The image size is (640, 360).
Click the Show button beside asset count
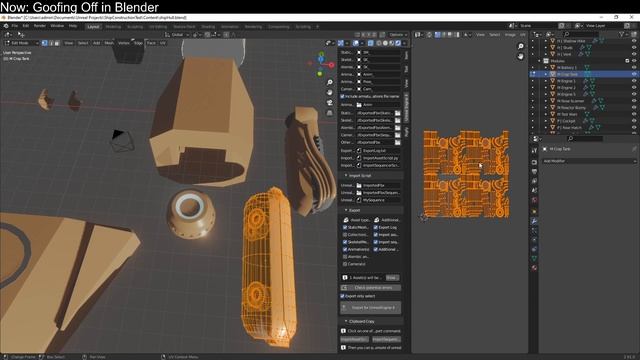(x=392, y=278)
